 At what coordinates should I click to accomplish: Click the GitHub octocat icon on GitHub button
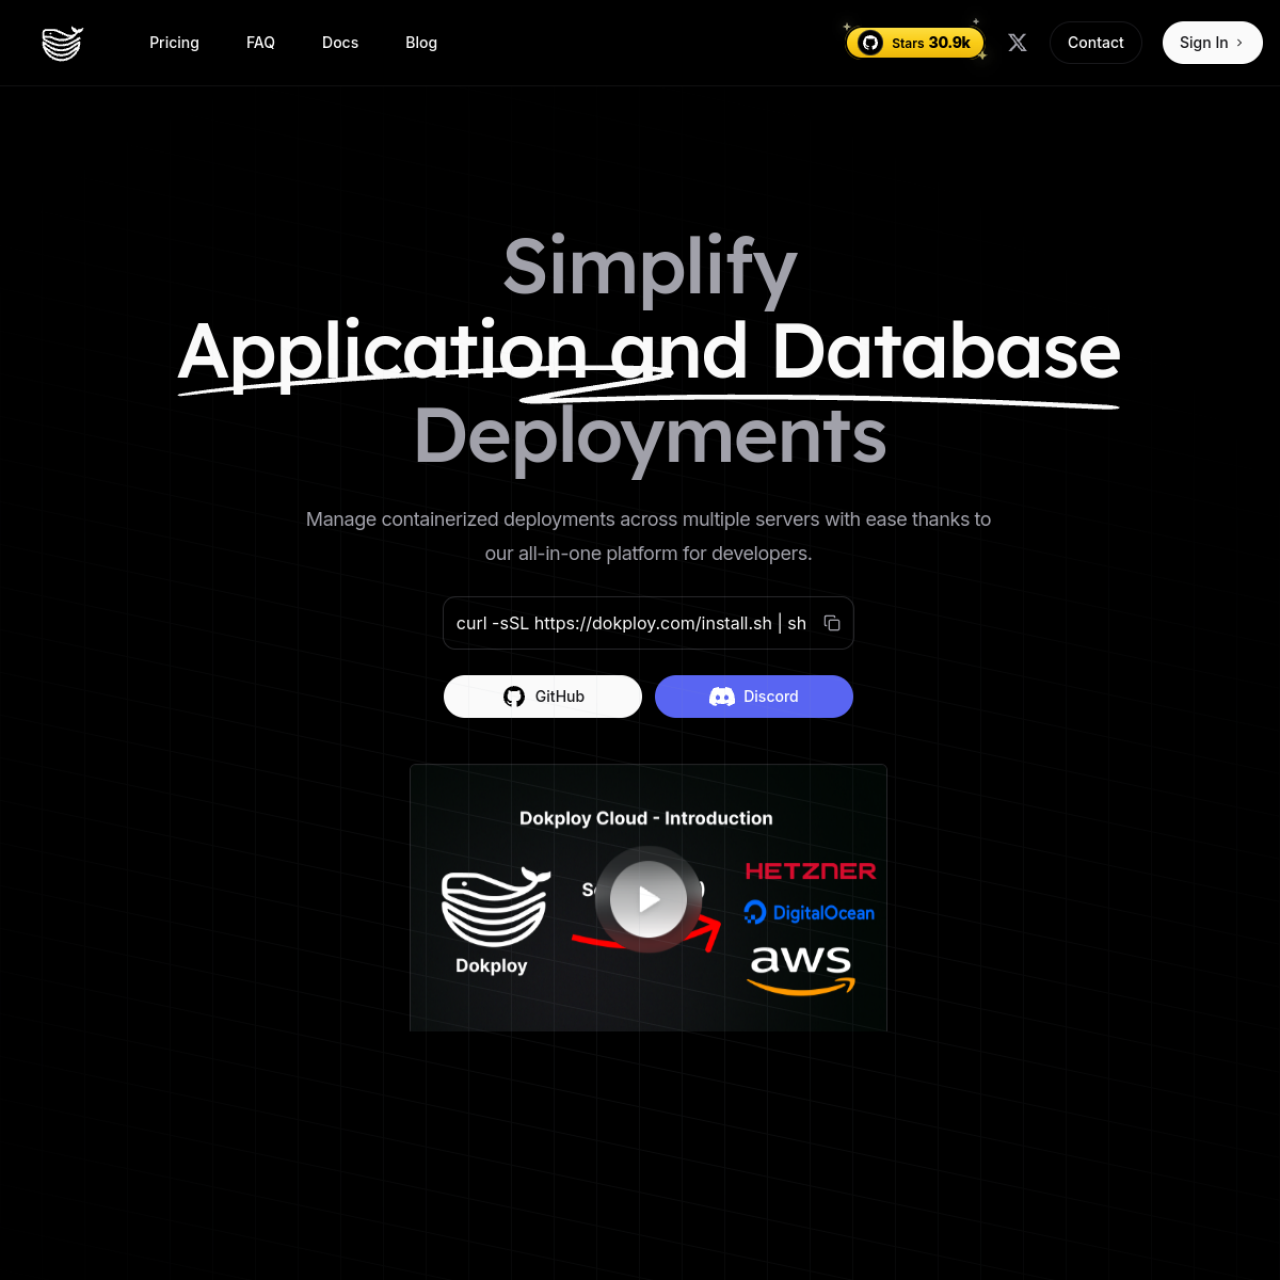515,696
